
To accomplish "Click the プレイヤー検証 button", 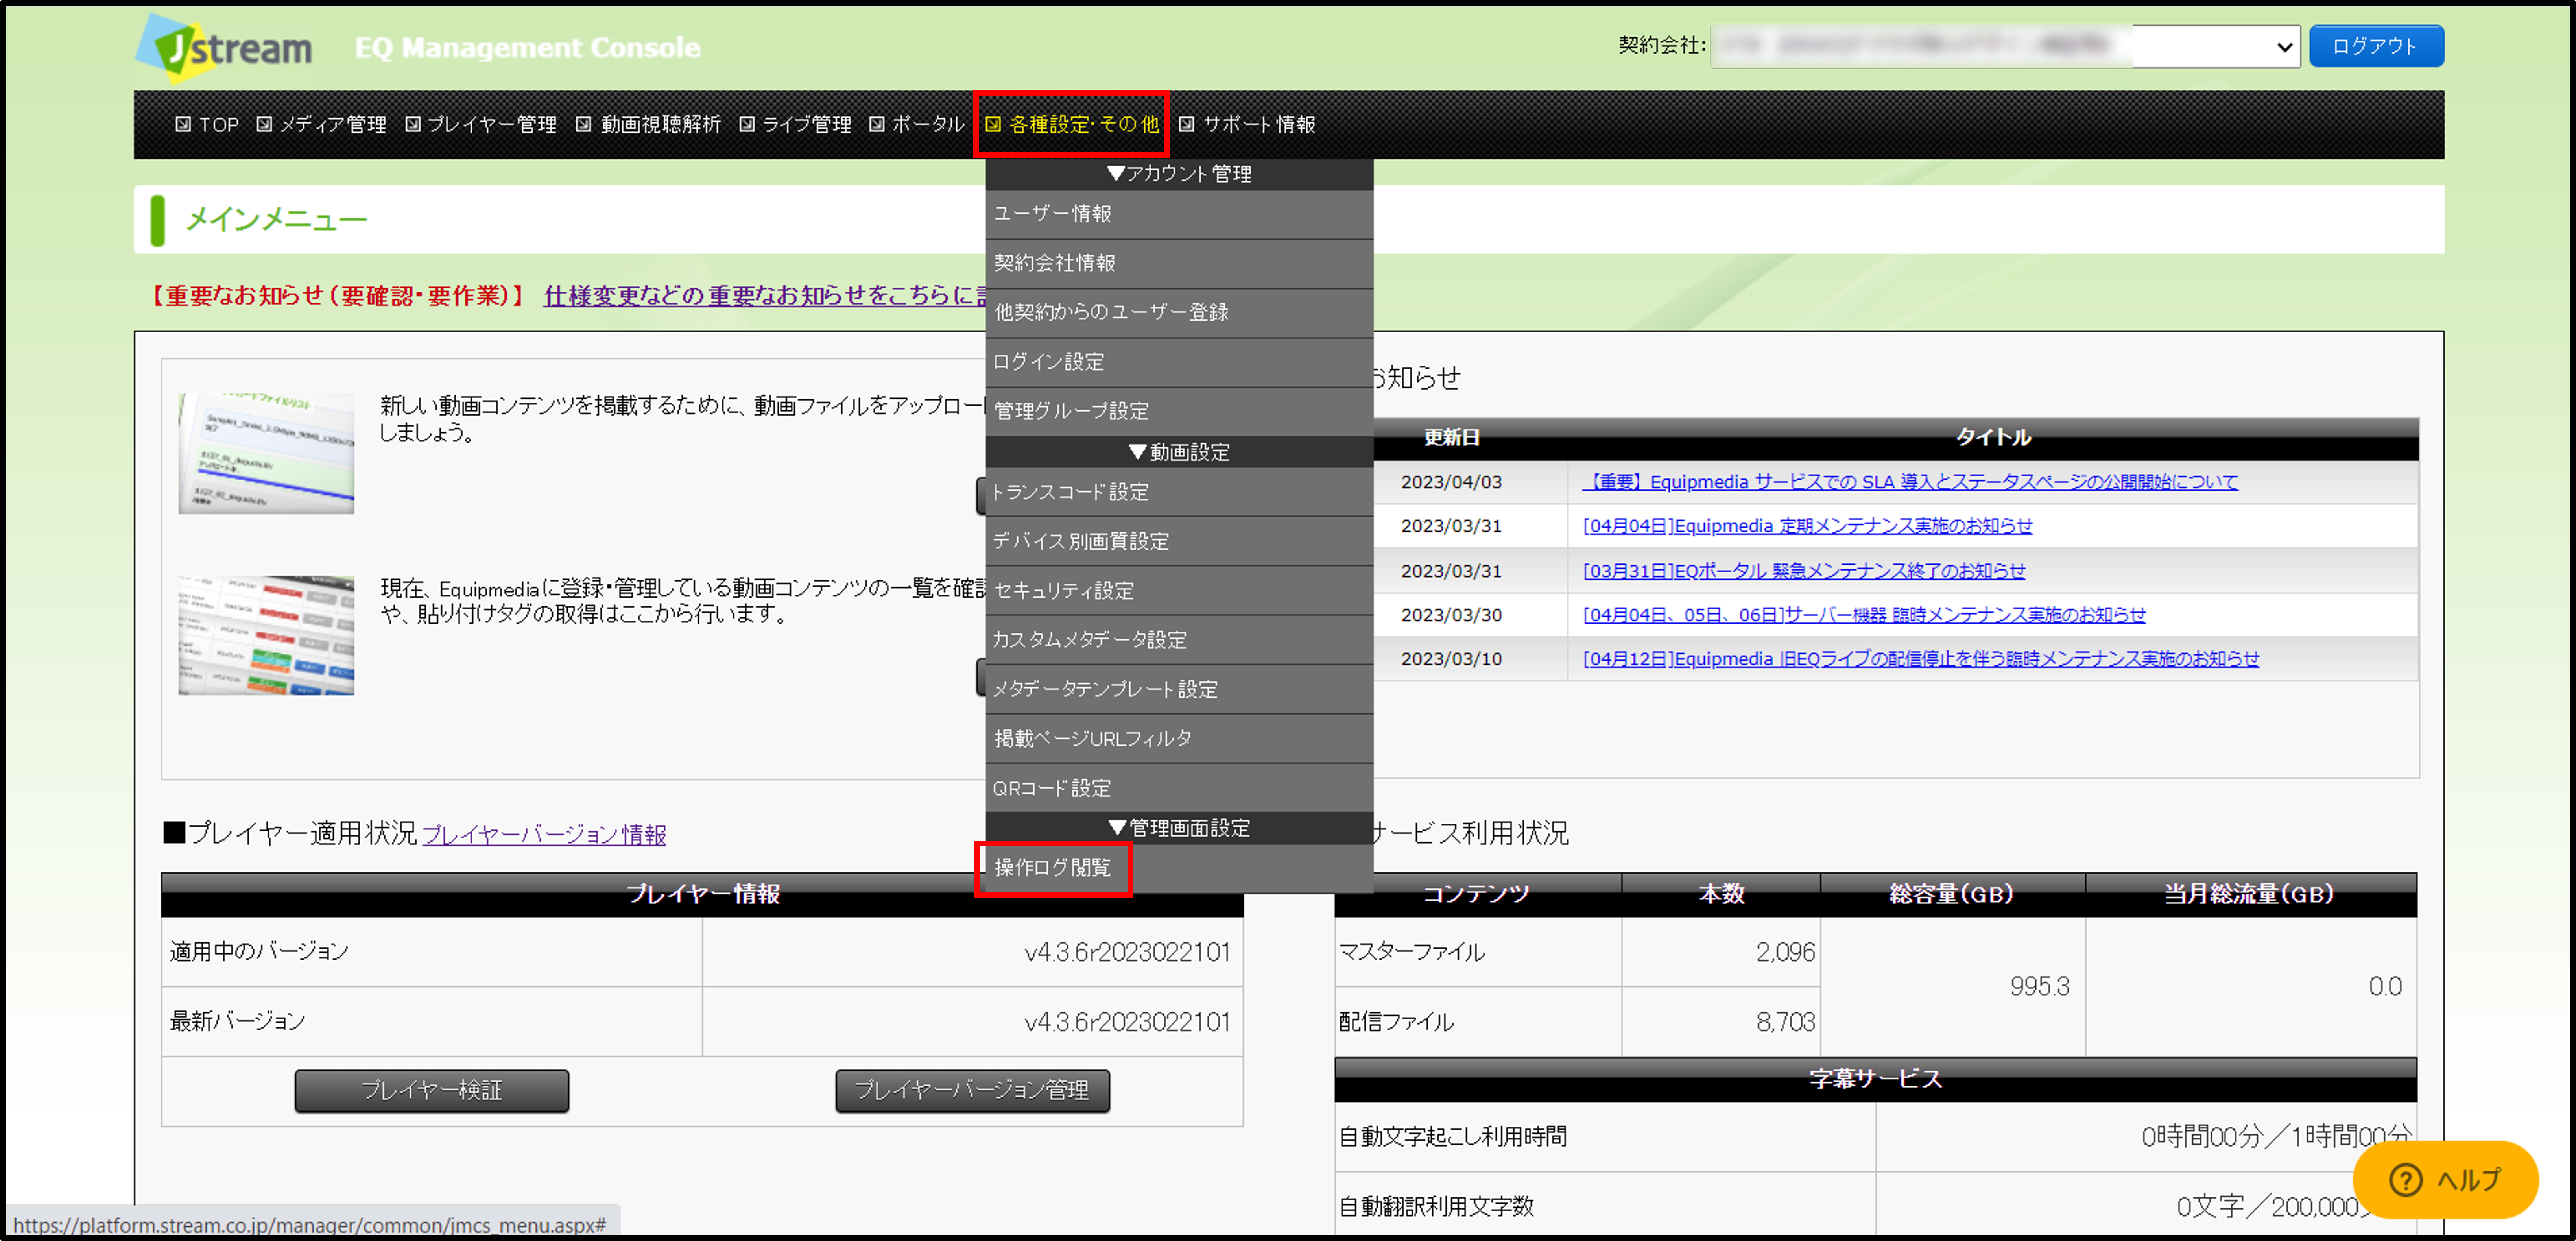I will 432,1091.
